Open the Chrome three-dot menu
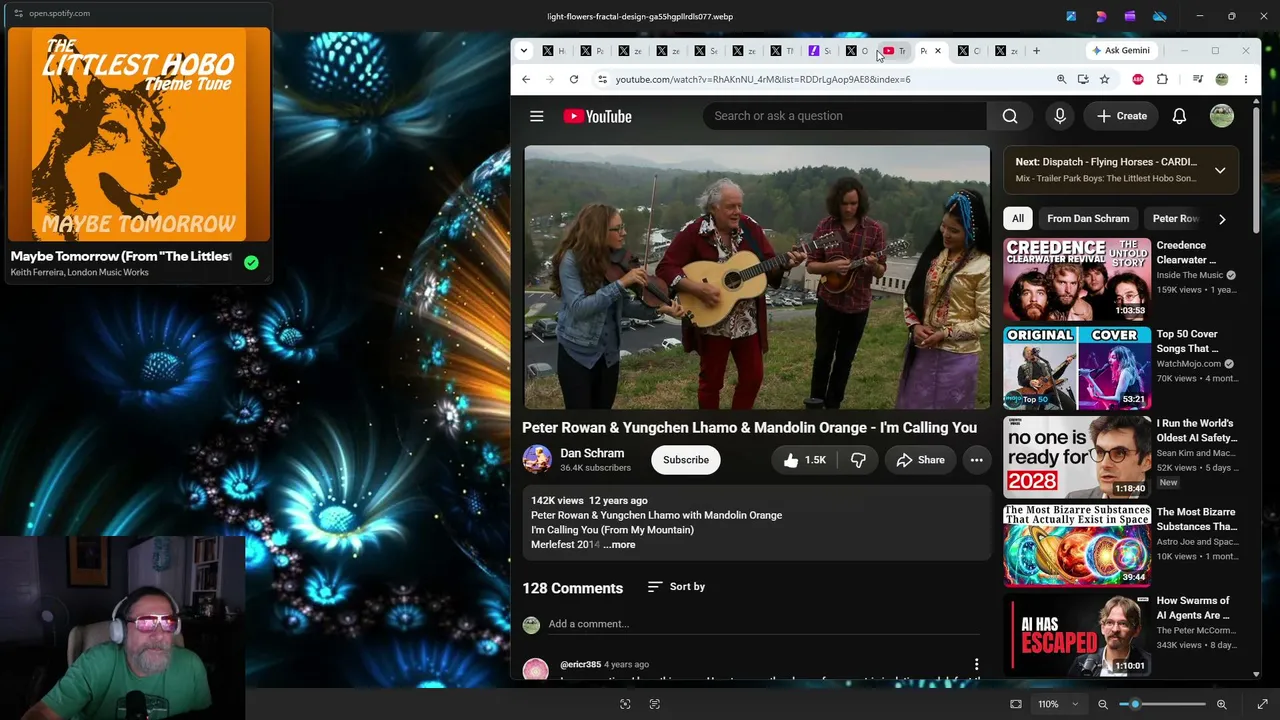 [x=1246, y=79]
